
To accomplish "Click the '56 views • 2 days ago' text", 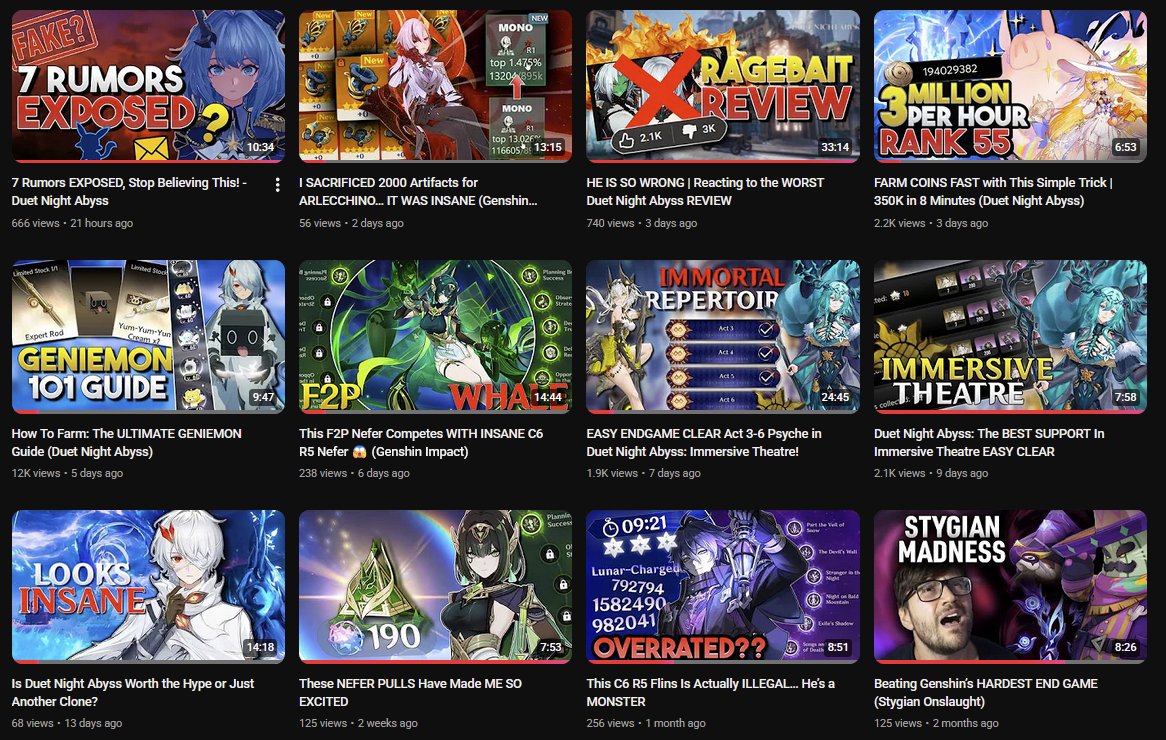I will click(351, 222).
